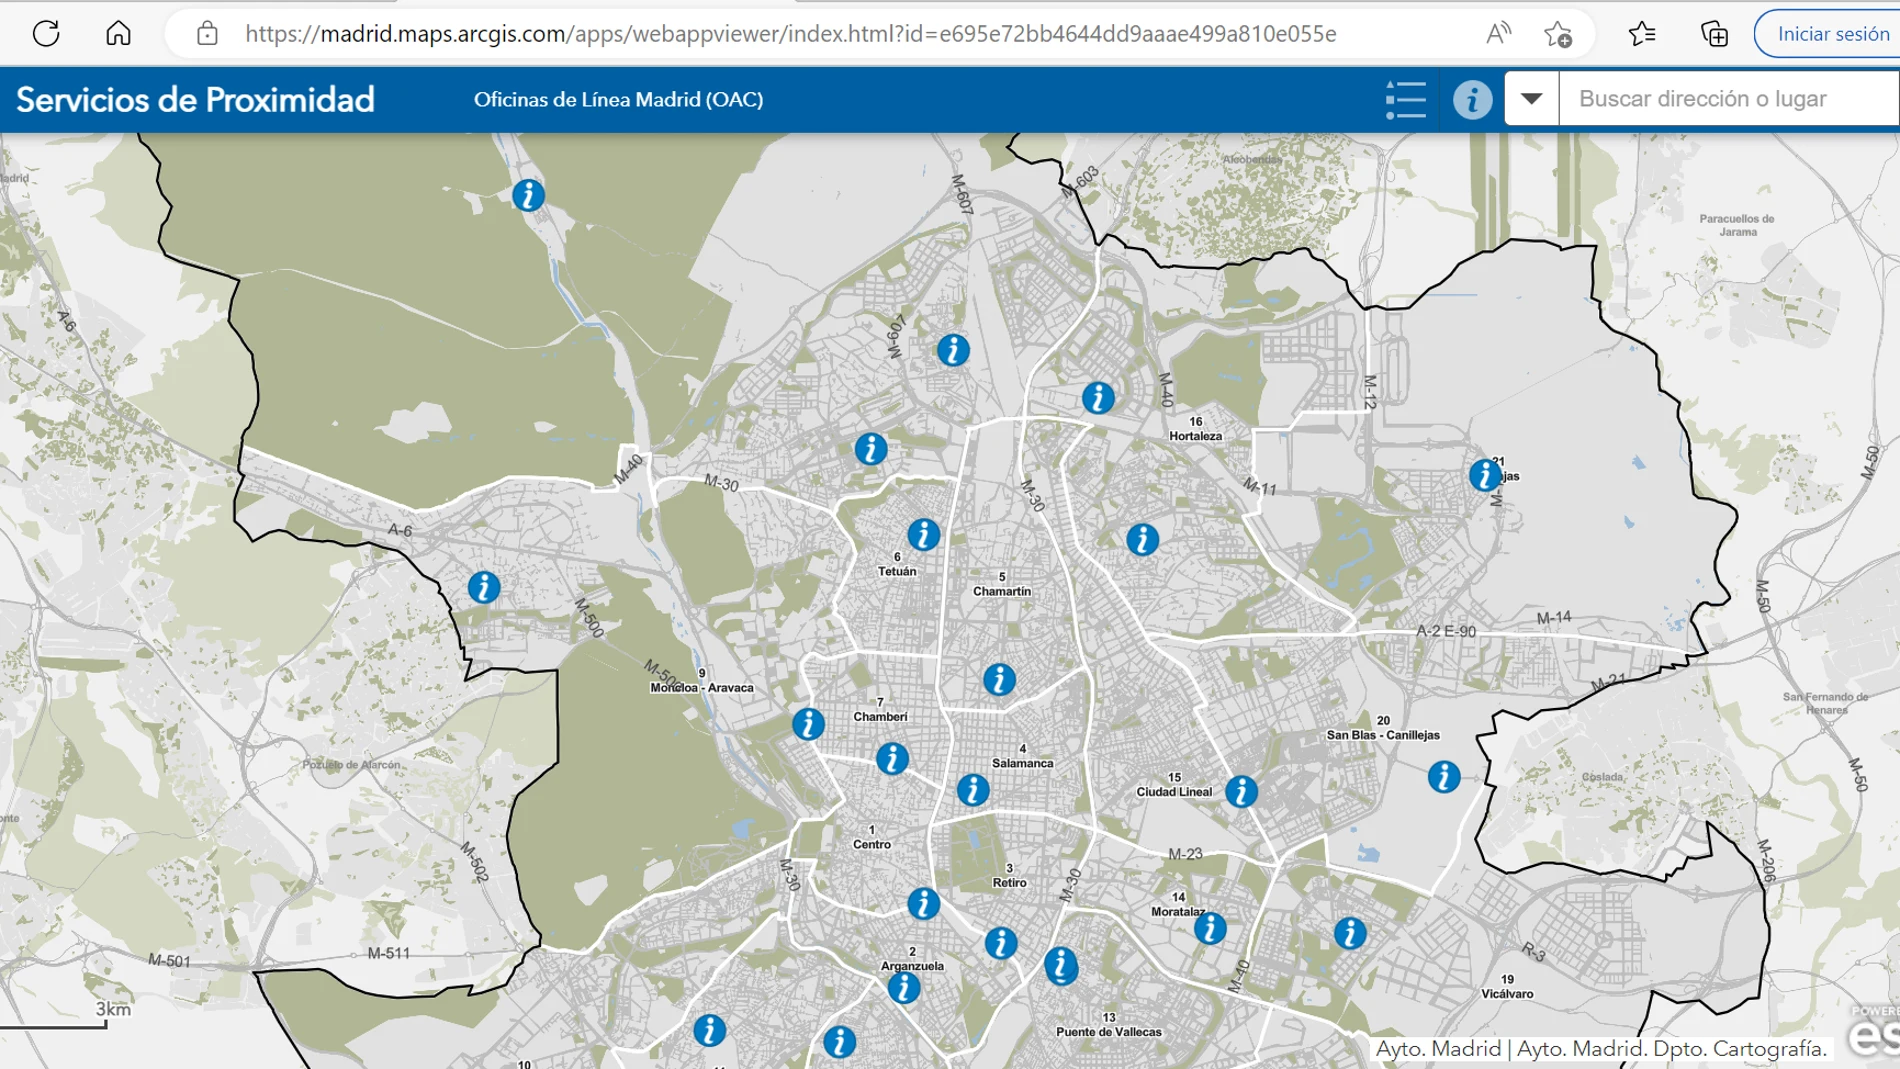Click Iniciar sesión button
Viewport: 1900px width, 1069px height.
(1832, 33)
